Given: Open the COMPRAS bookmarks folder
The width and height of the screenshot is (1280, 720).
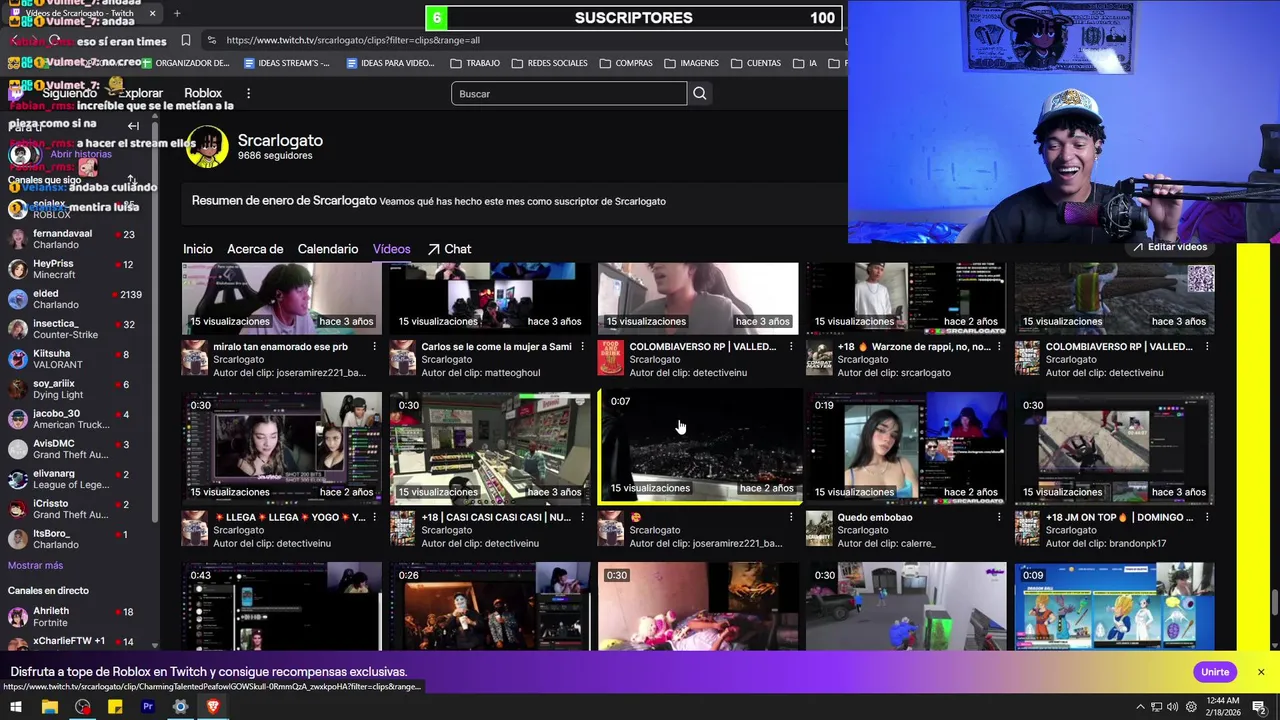Looking at the screenshot, I should coord(625,63).
